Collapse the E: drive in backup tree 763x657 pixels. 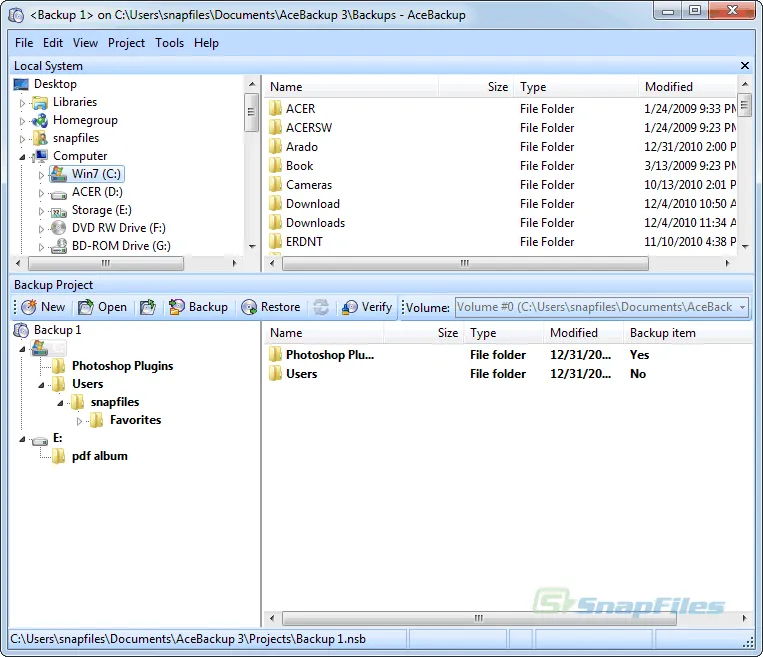click(x=22, y=439)
